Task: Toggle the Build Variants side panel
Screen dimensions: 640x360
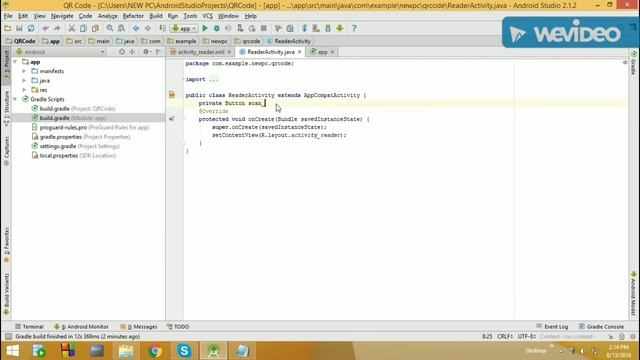Action: pyautogui.click(x=6, y=294)
